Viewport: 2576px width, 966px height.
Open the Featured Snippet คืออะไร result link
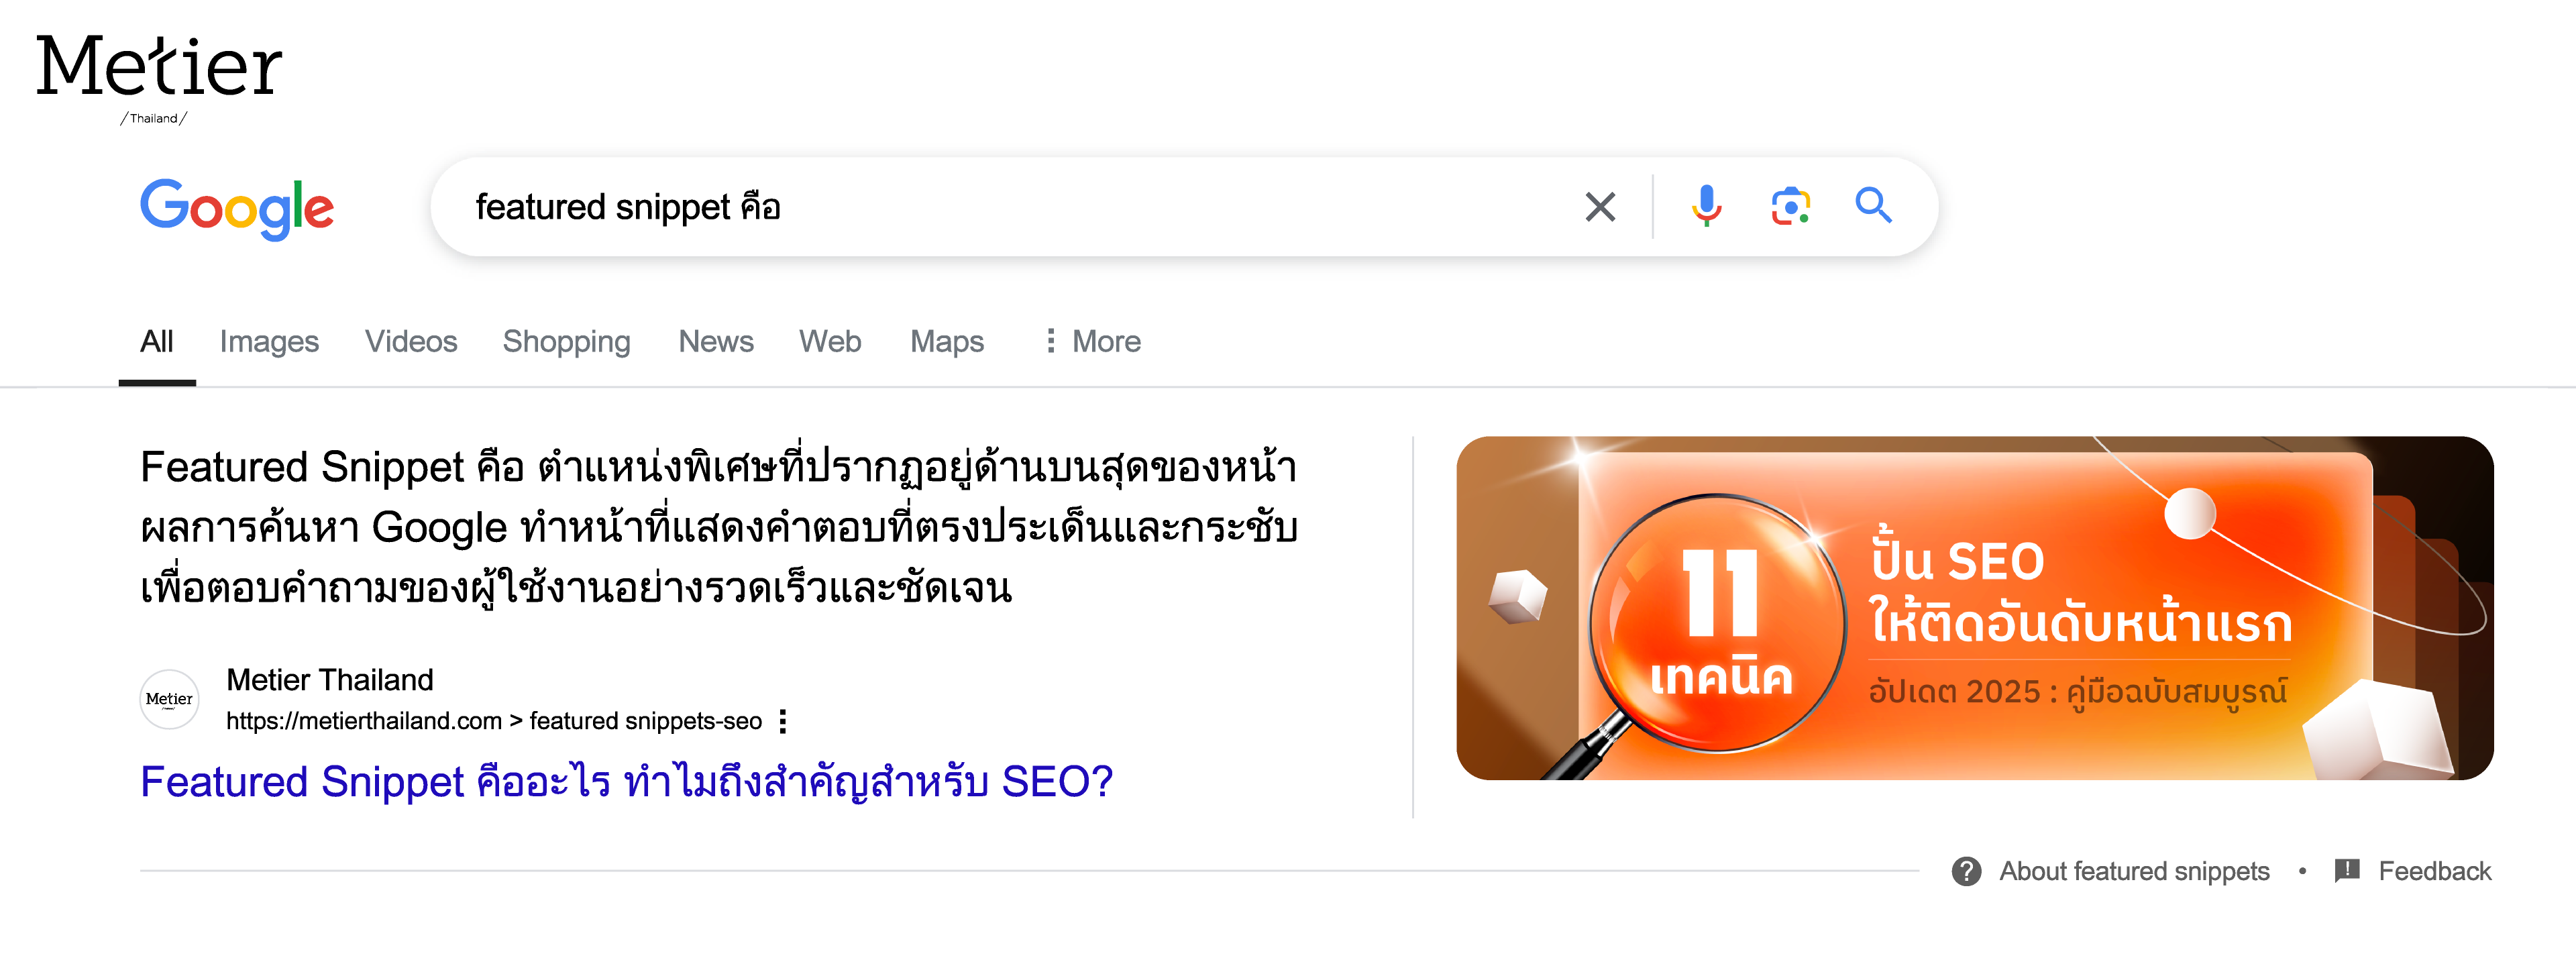coord(626,781)
